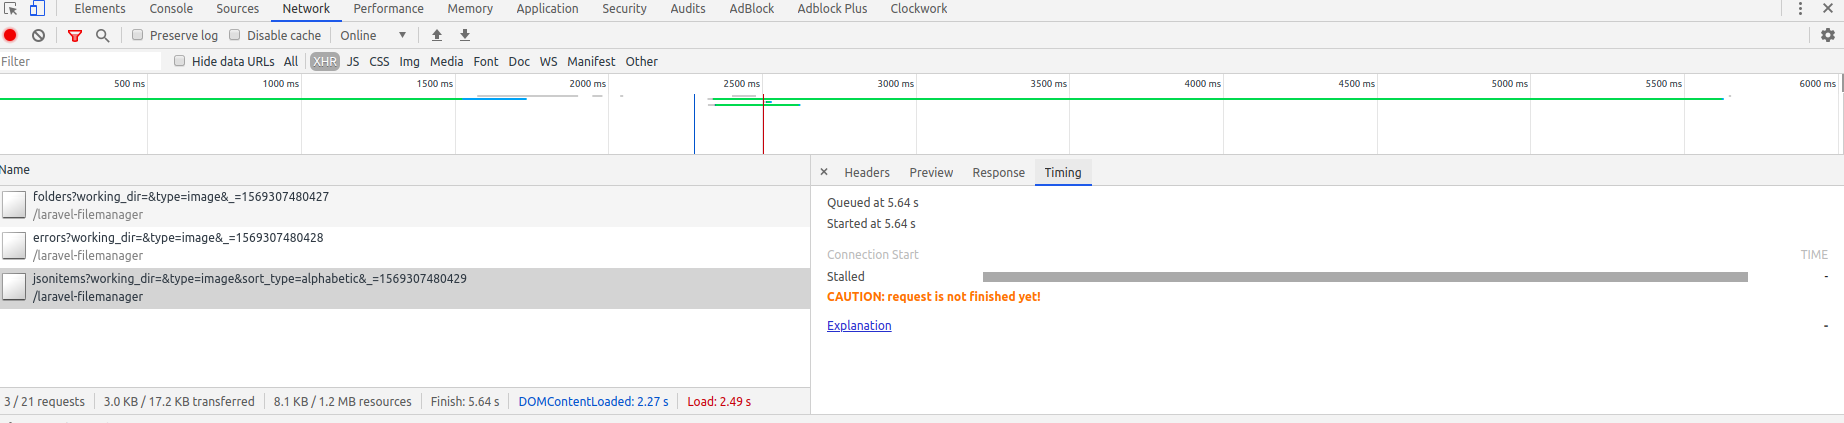1844x423 pixels.
Task: Open the Security tab
Action: [624, 8]
